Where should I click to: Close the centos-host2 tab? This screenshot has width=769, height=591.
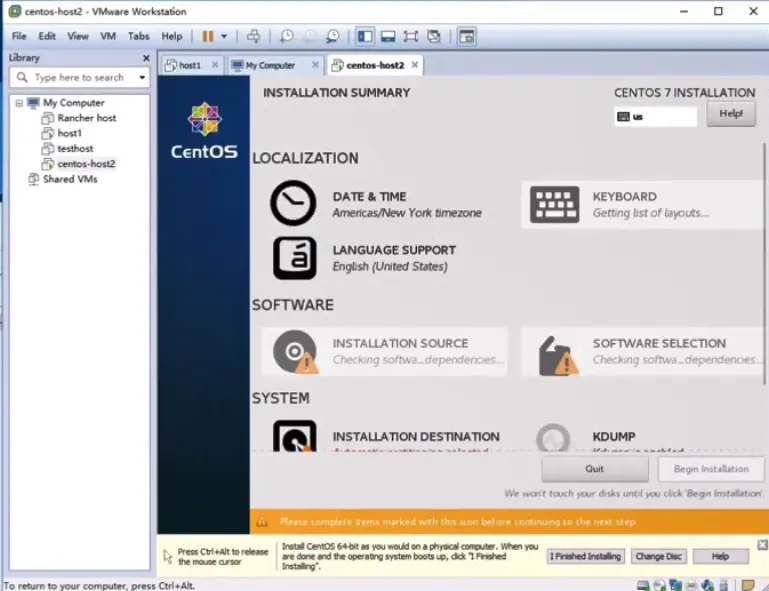click(x=415, y=65)
